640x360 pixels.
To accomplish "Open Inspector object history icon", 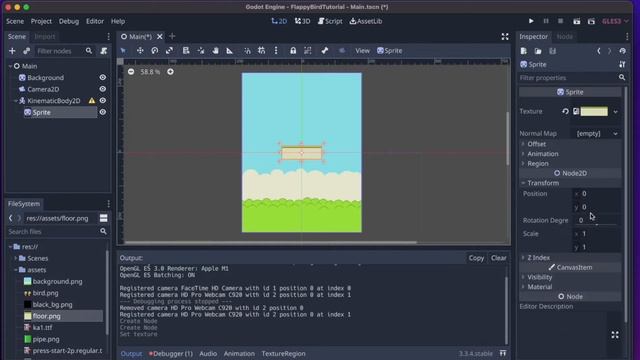I will 622,51.
